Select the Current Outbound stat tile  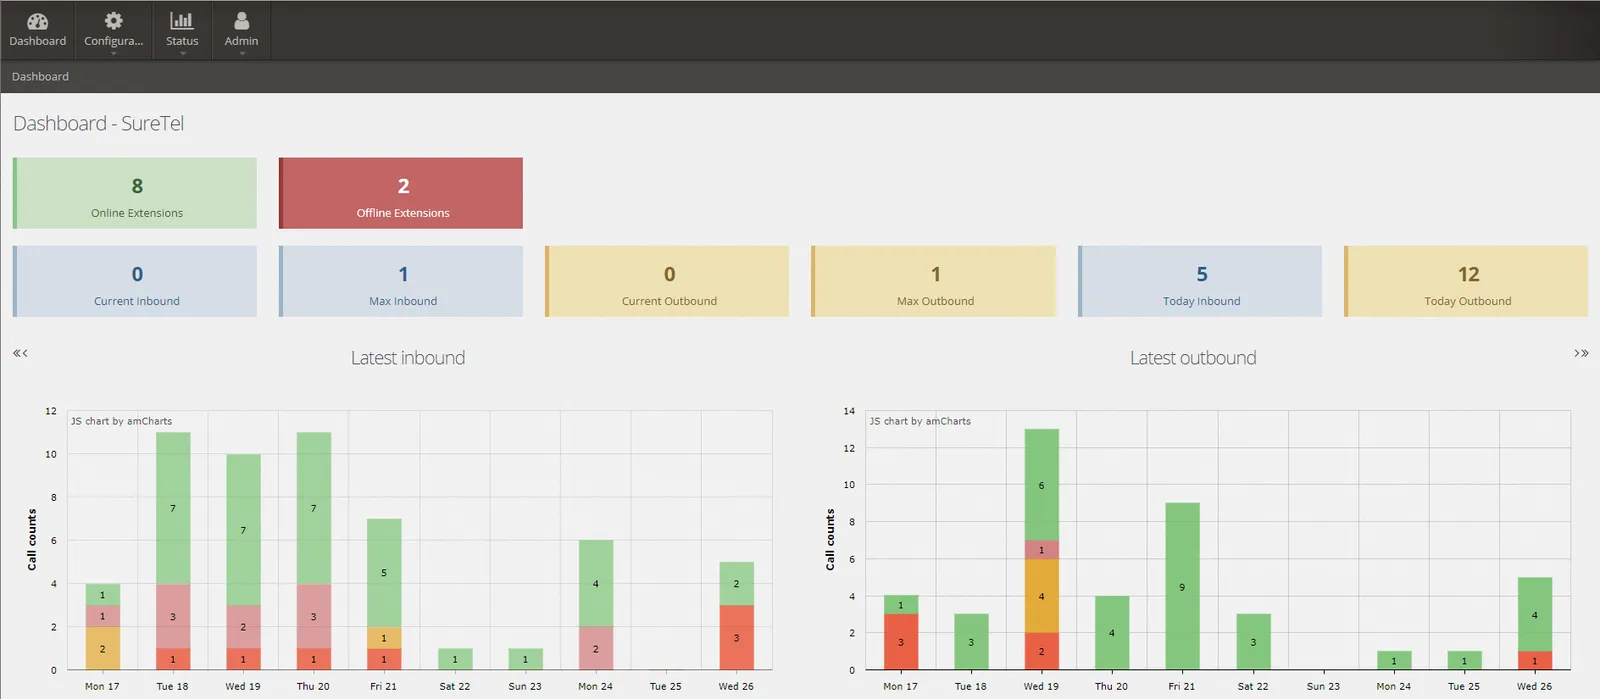point(667,281)
